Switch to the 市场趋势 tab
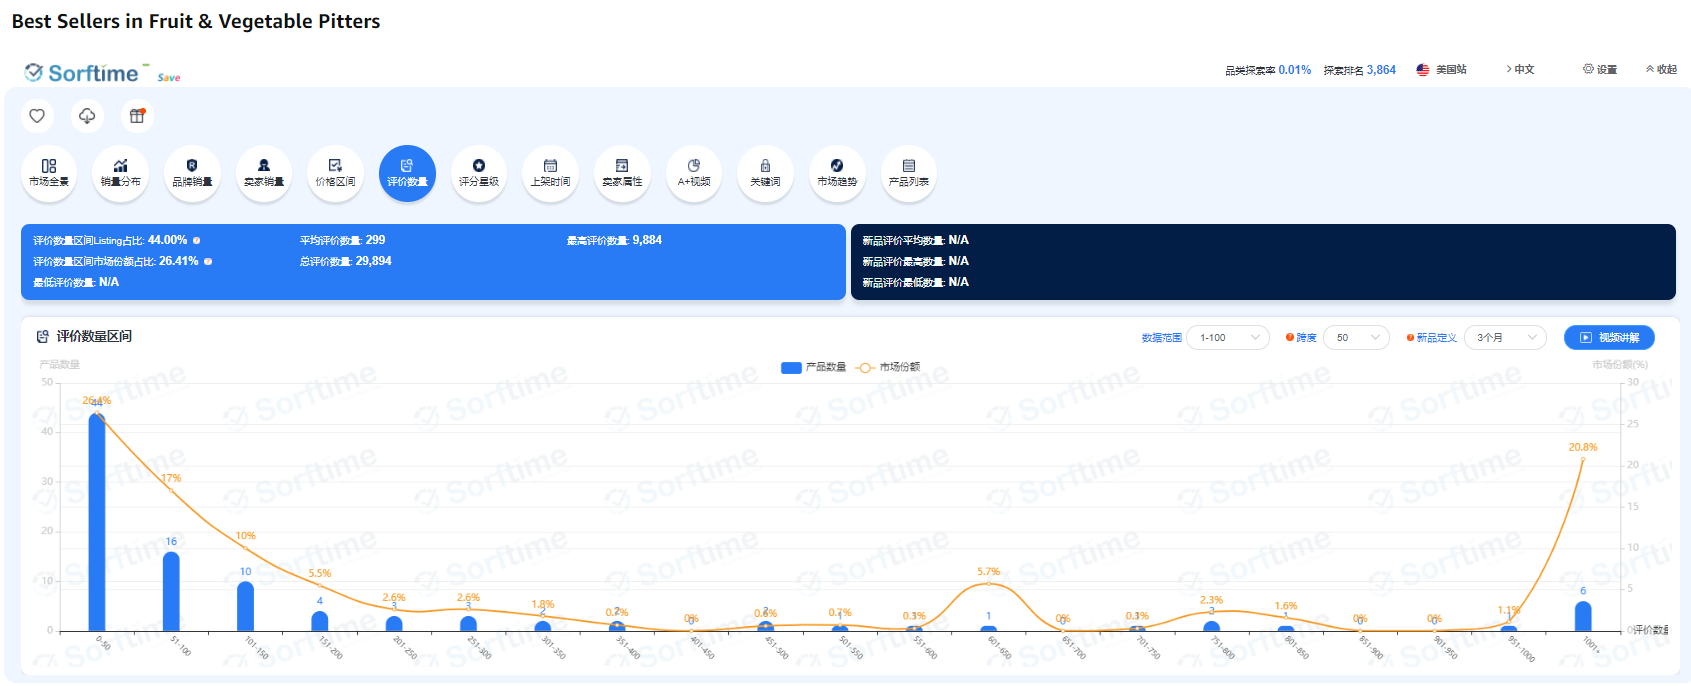This screenshot has height=686, width=1691. point(837,173)
